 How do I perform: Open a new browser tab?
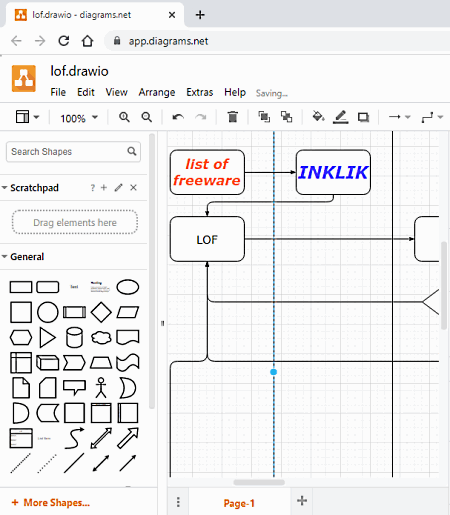point(200,15)
